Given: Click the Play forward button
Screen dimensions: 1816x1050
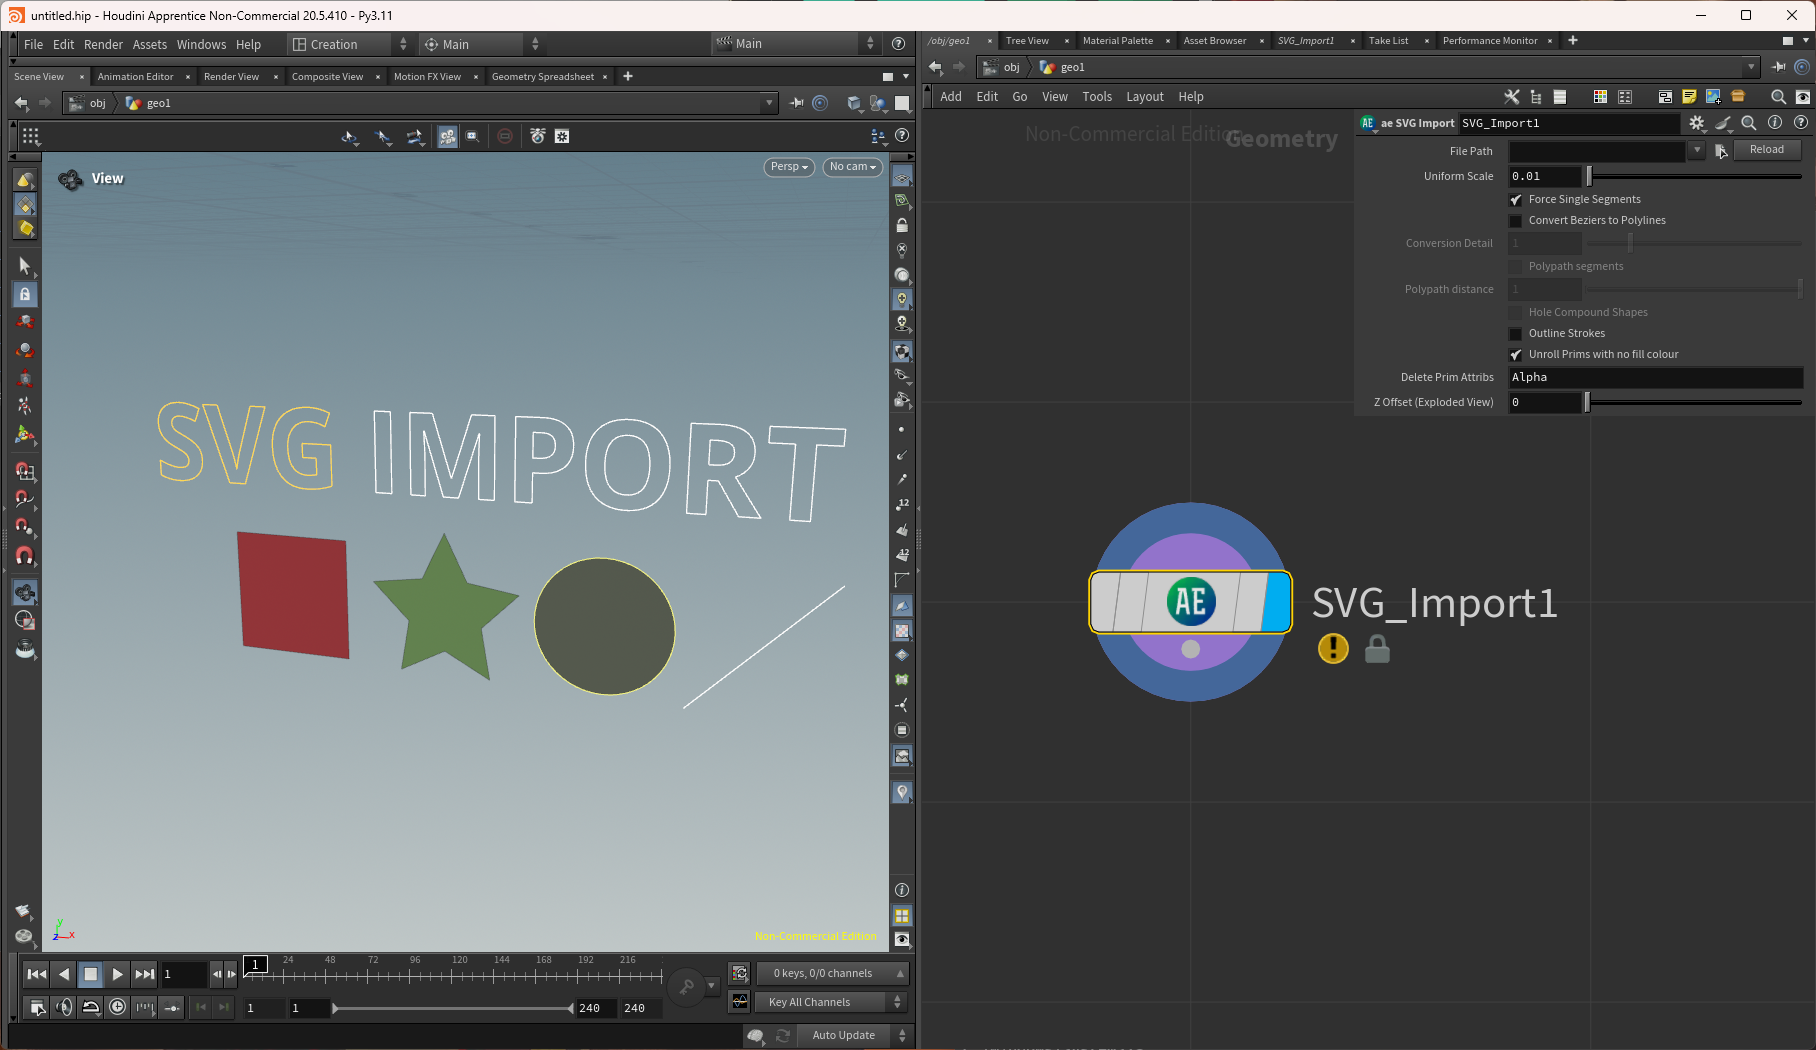Looking at the screenshot, I should 117,974.
